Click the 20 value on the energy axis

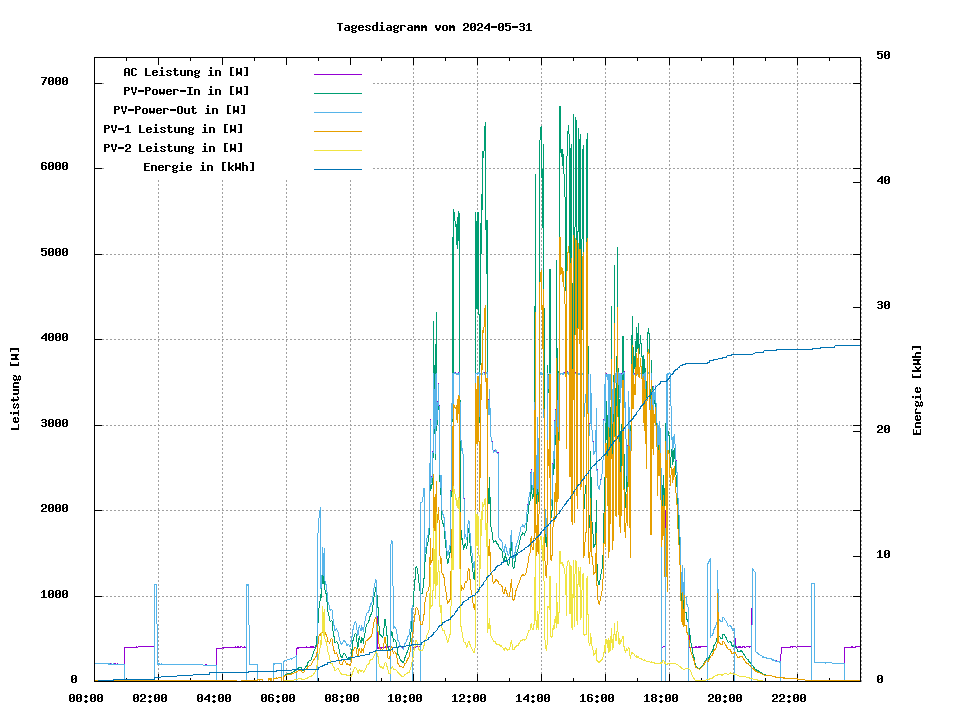coord(883,430)
